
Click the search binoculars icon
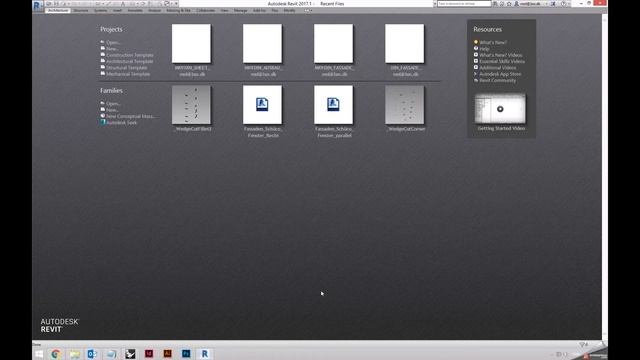(495, 4)
